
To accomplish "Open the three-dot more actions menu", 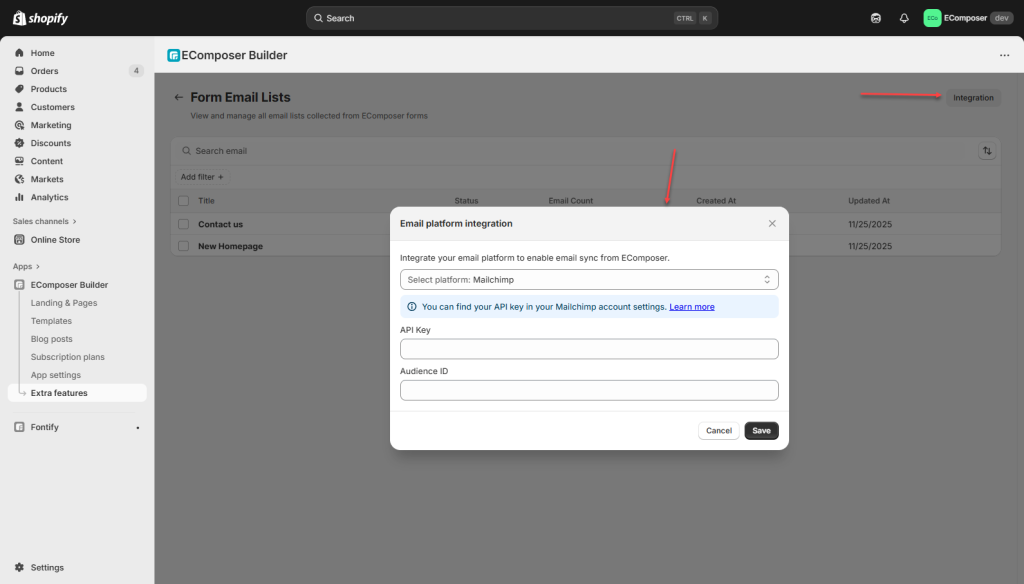I will [x=1004, y=56].
